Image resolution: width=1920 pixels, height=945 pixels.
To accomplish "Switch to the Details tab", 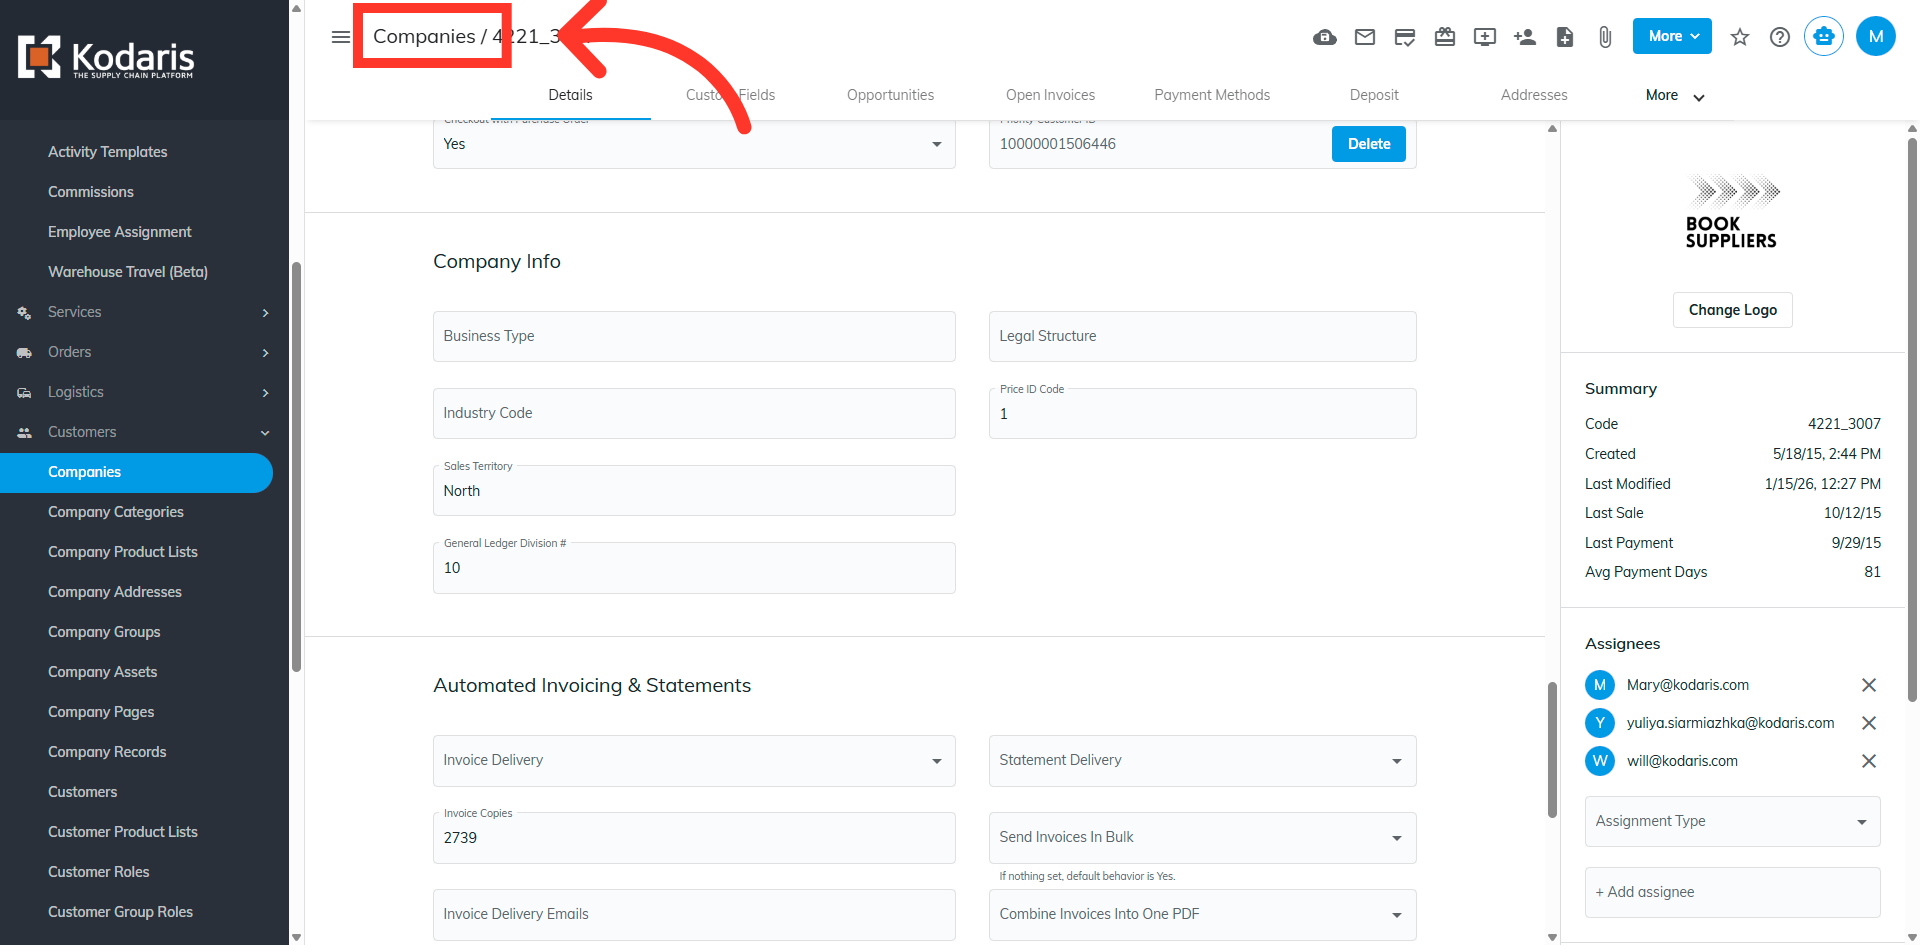I will [570, 95].
